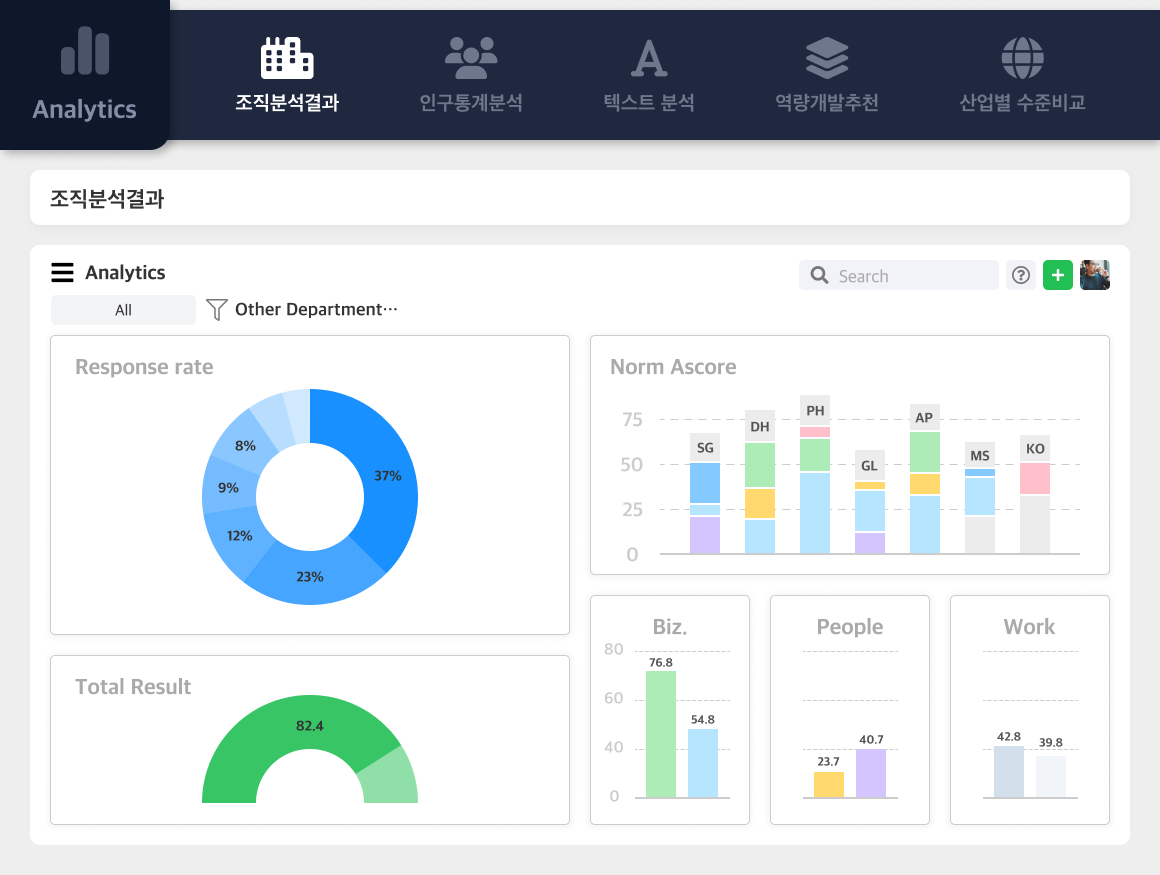Open the hamburger menu beside Analytics
The width and height of the screenshot is (1160, 875).
62,273
